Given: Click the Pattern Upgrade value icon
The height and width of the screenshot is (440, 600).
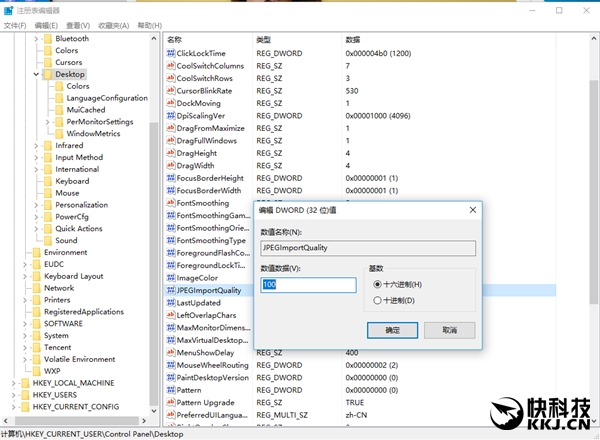Looking at the screenshot, I should click(x=170, y=403).
